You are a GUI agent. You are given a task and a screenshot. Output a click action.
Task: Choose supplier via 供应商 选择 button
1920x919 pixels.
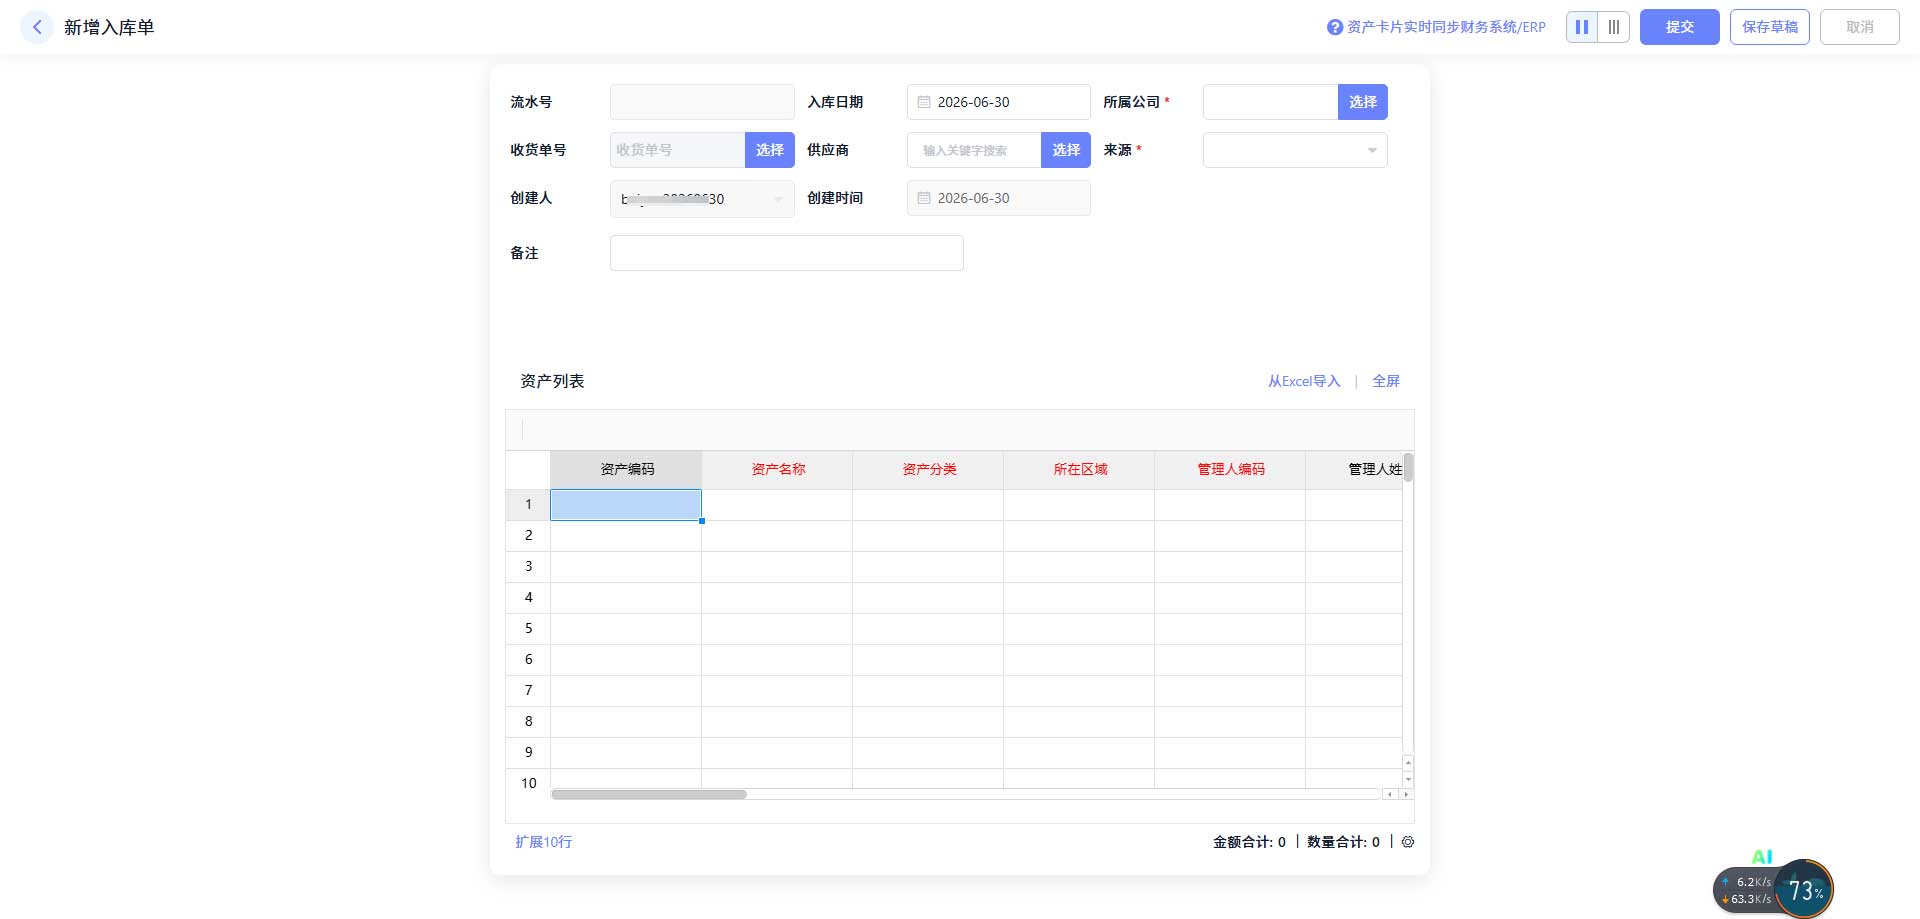point(1066,150)
